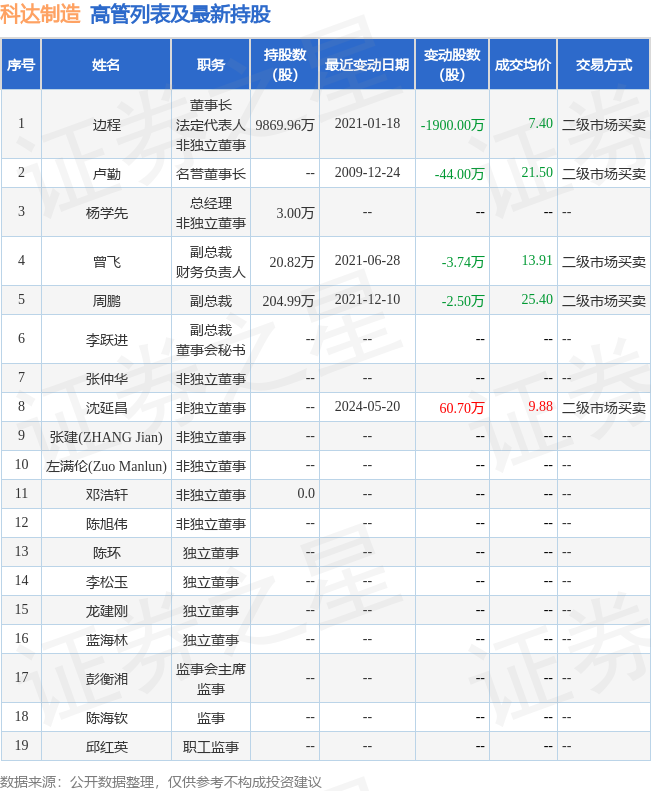Click the name 陈旭伟

click(106, 524)
